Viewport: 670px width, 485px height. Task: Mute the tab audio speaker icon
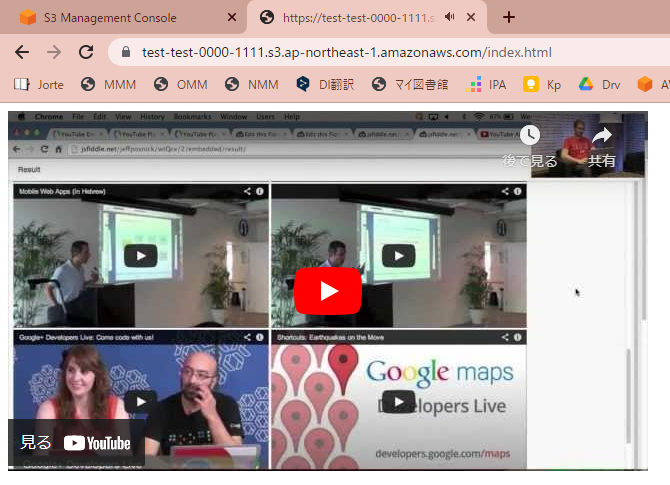pyautogui.click(x=450, y=17)
